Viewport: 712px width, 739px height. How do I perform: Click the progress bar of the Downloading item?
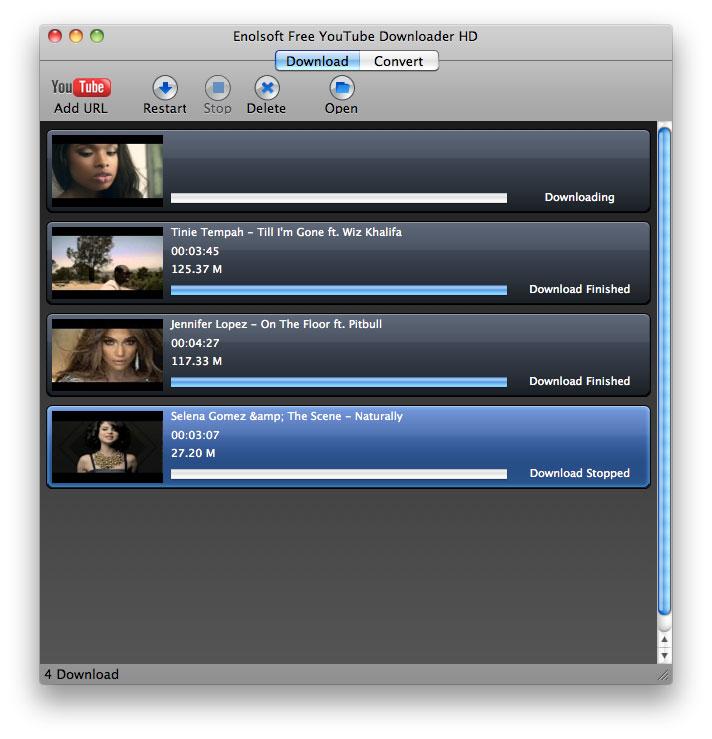339,198
